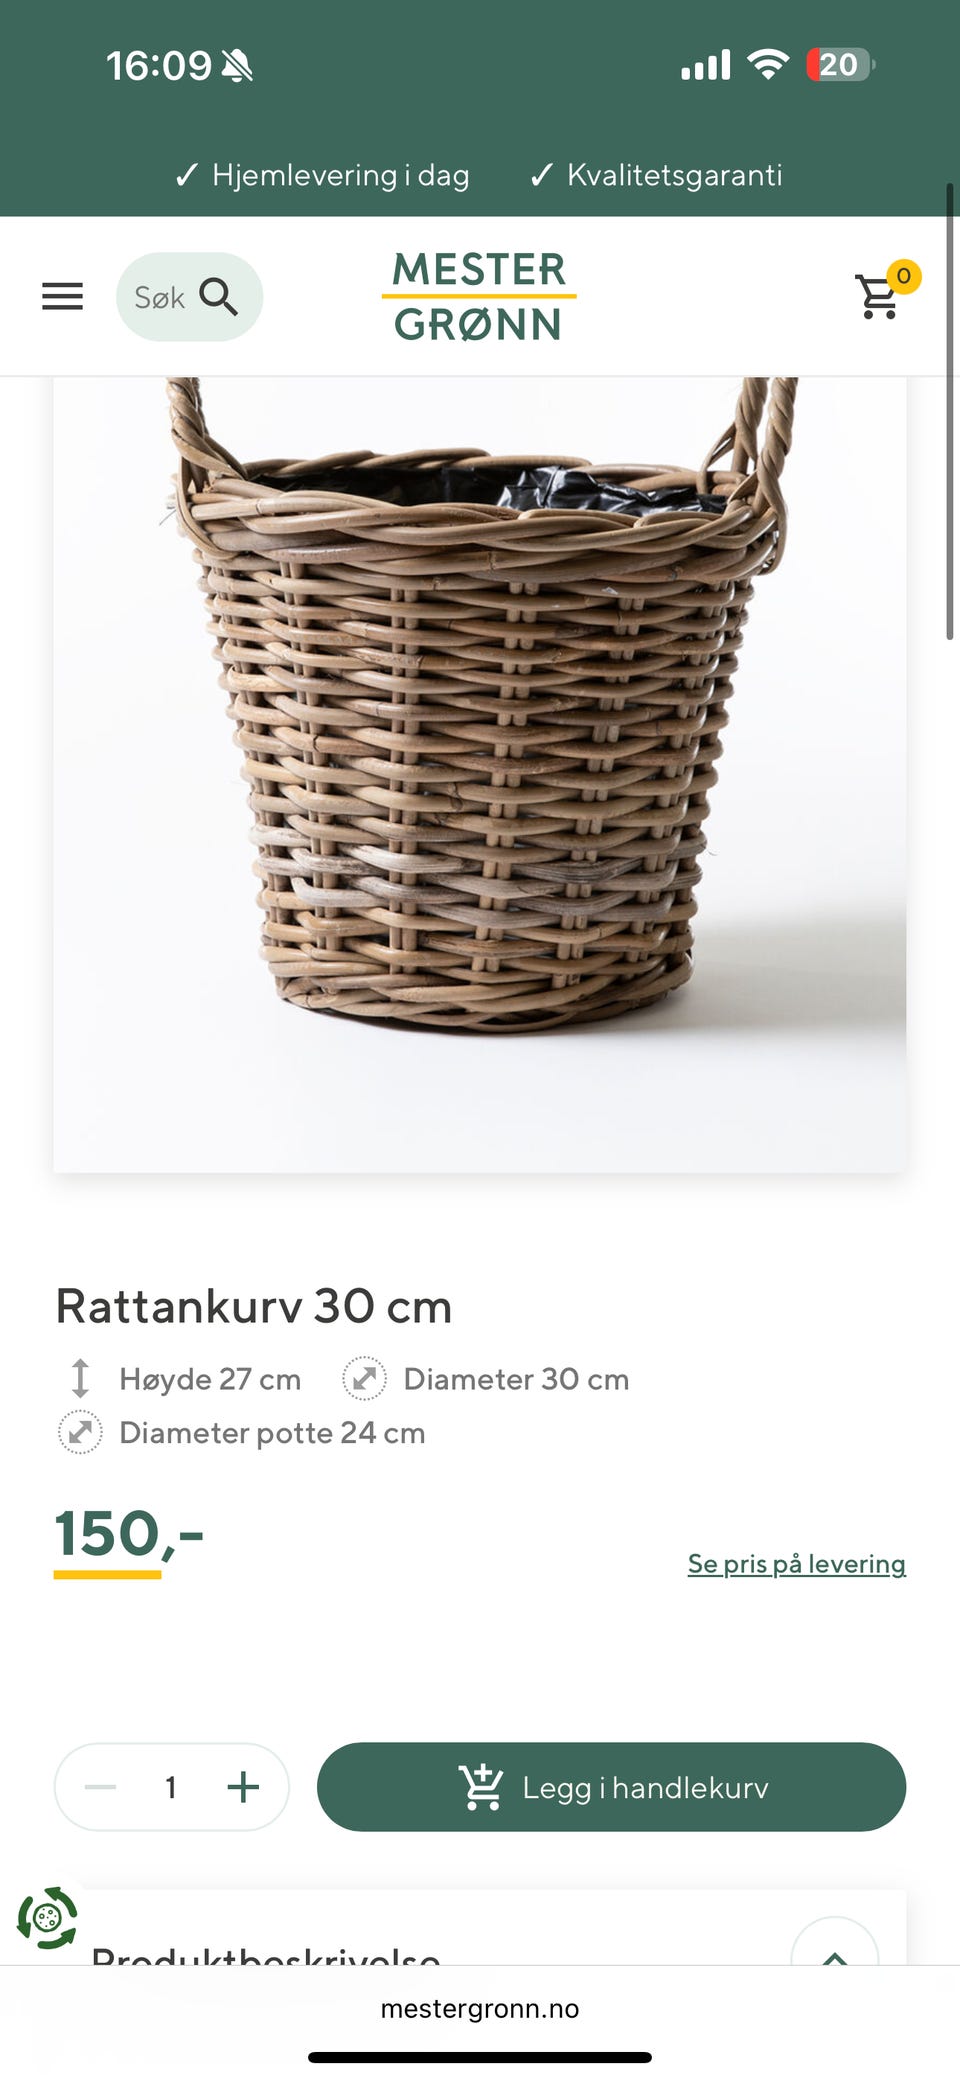Click the page scrollbar on right edge
The height and width of the screenshot is (2081, 960).
(950, 410)
